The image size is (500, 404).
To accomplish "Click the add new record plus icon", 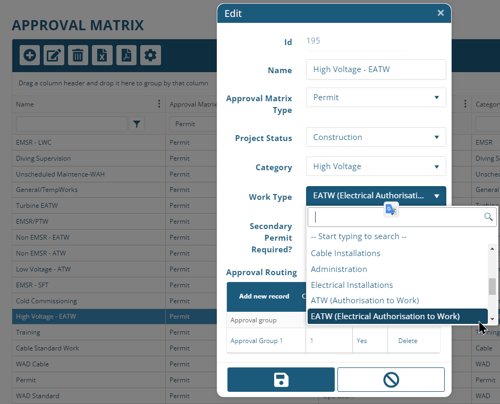I will [x=30, y=55].
